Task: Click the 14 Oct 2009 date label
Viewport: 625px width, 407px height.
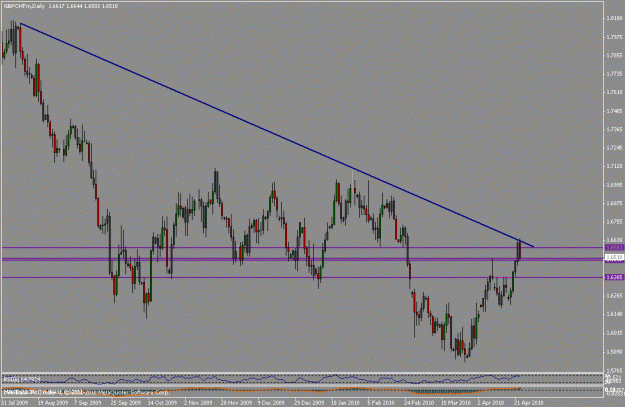Action: point(161,403)
